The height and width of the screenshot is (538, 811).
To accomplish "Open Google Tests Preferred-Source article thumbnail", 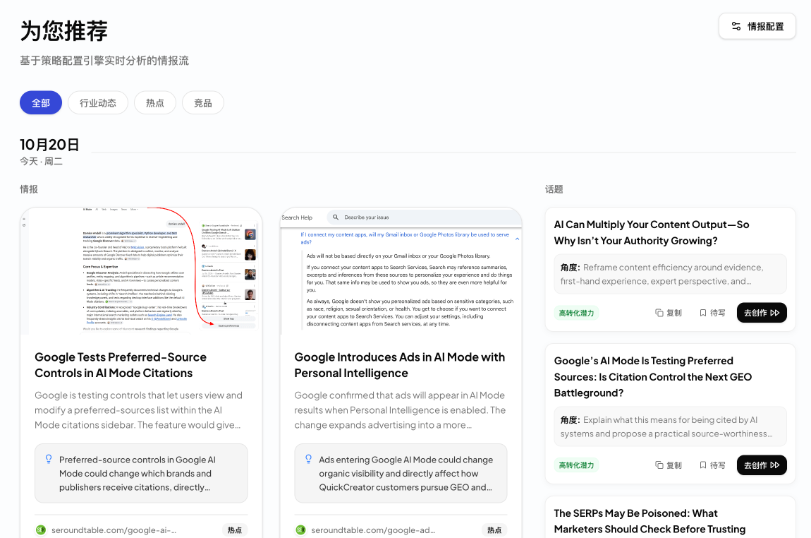I will pyautogui.click(x=141, y=271).
